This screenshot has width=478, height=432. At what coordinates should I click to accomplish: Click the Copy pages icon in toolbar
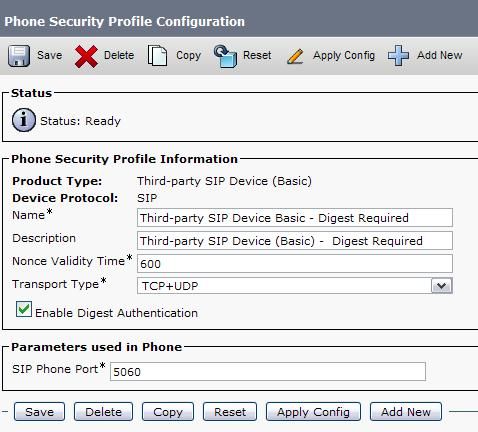157,55
